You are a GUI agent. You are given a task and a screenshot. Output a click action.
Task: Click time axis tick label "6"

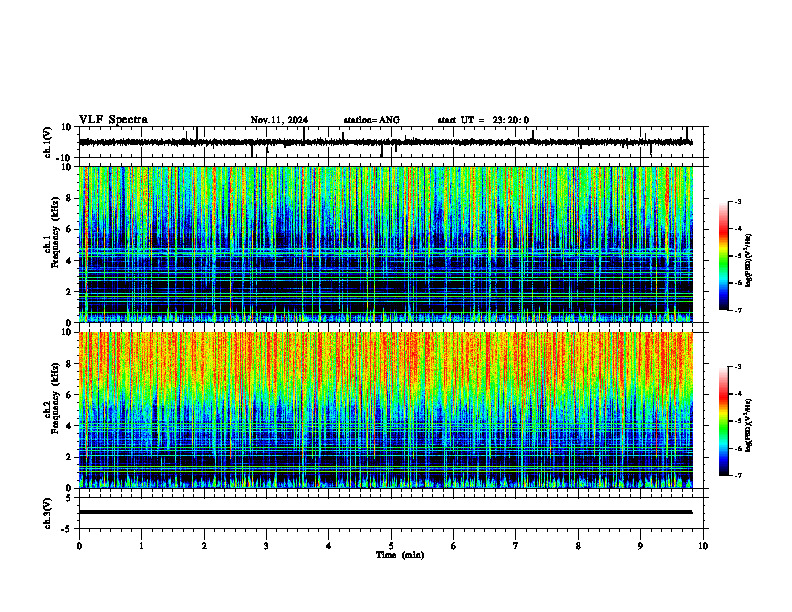click(x=454, y=546)
